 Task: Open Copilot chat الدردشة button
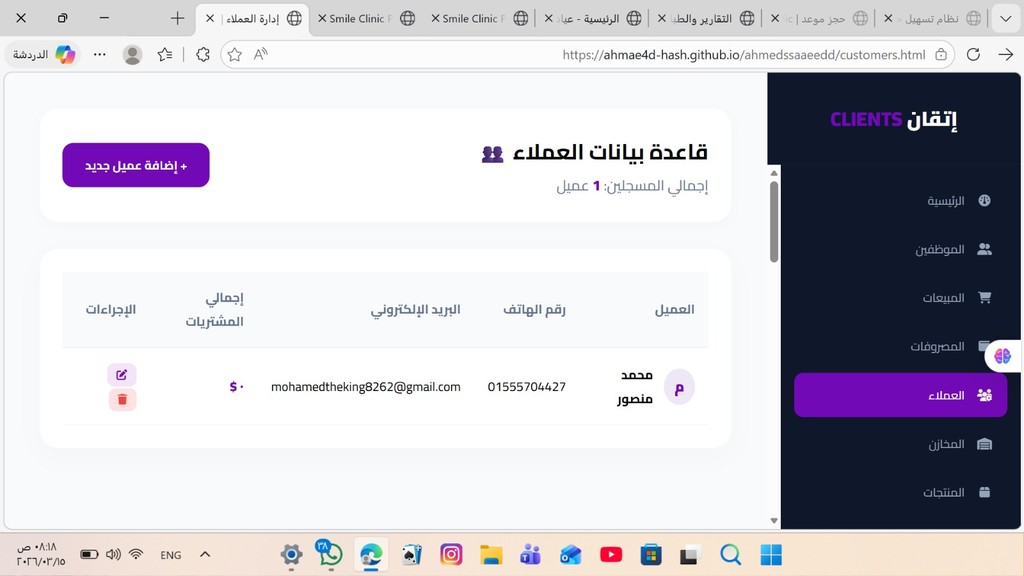[43, 54]
